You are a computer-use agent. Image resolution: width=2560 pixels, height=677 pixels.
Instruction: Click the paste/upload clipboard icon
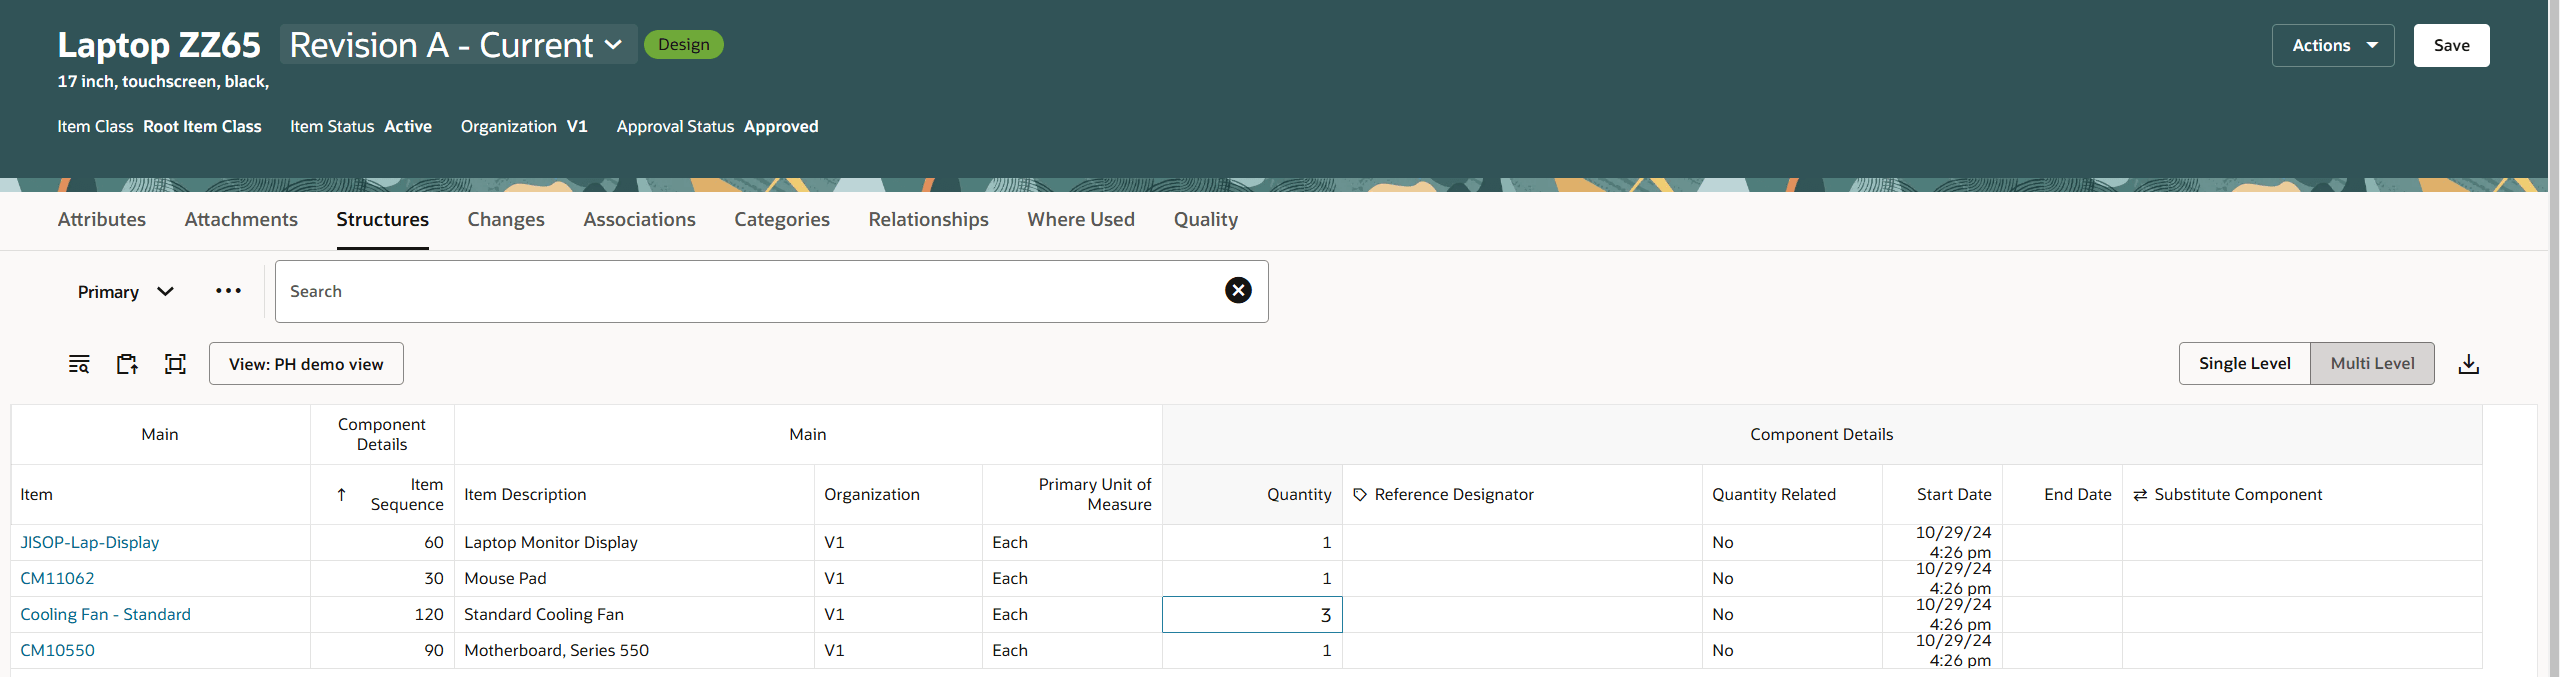click(x=127, y=364)
